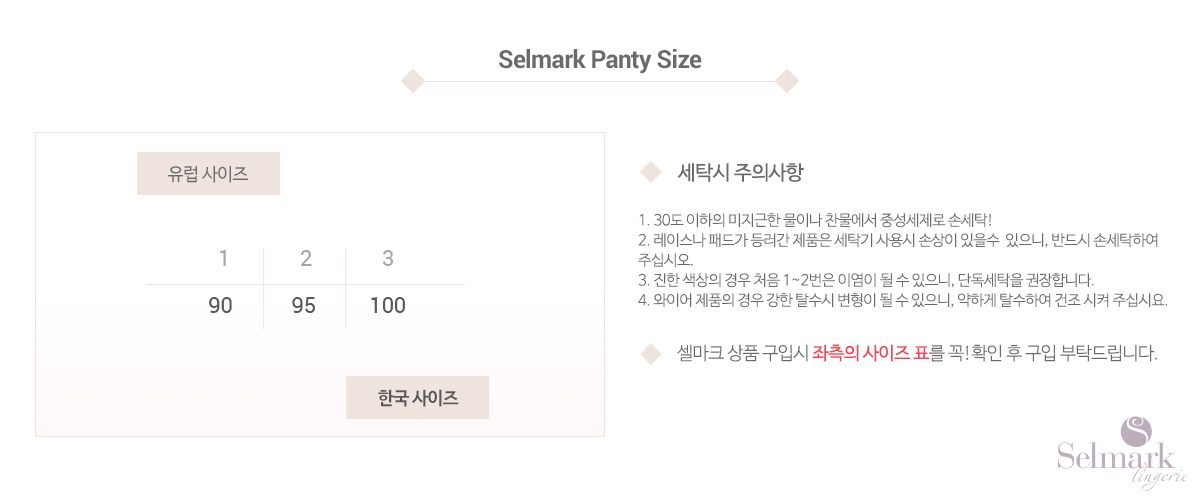Click the diamond left of the title
The image size is (1200, 500).
click(413, 81)
